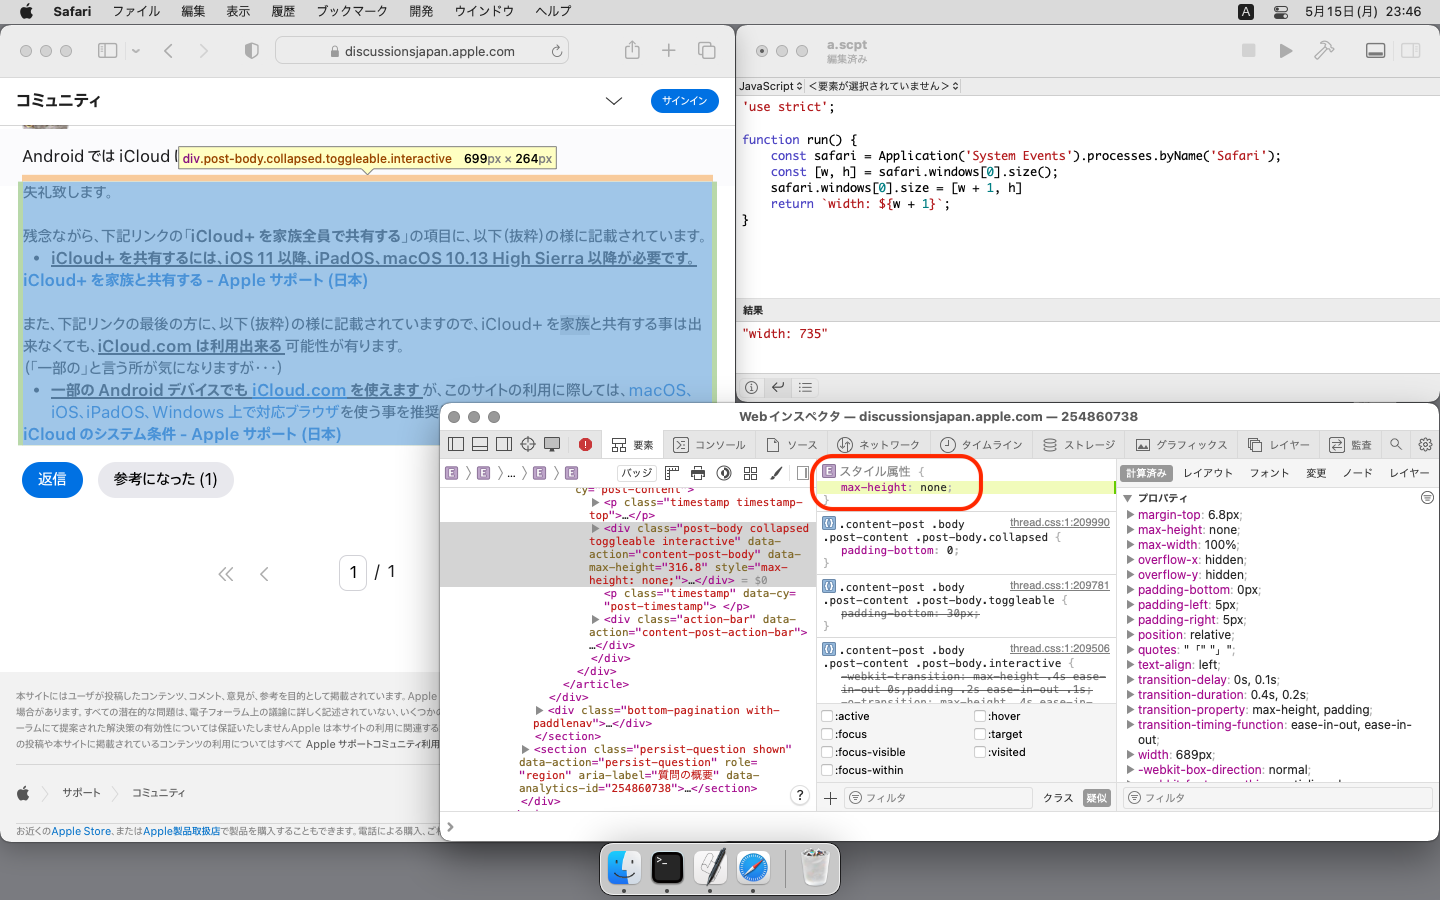Click the blue 返信 button
Screen dimensions: 1440x900
click(52, 479)
